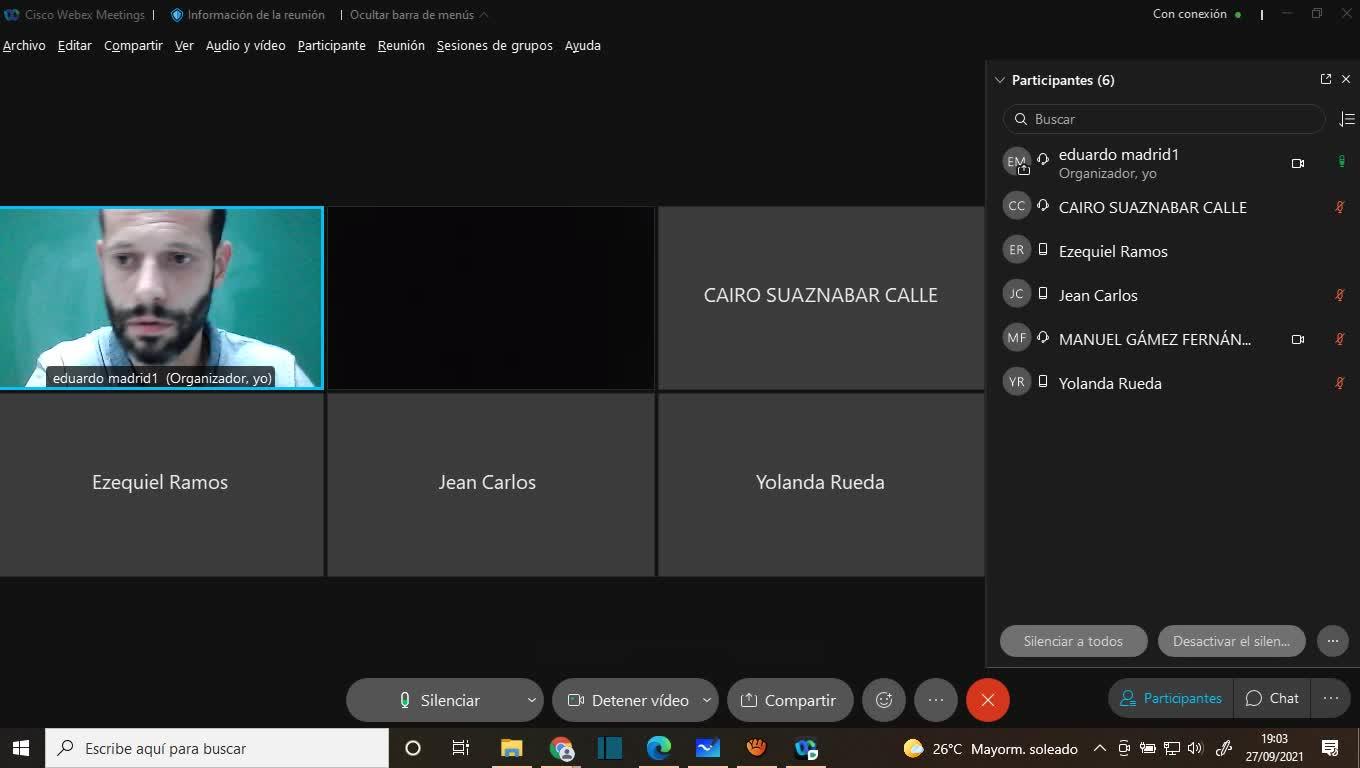1360x768 pixels.
Task: Show hidden system tray icons
Action: pyautogui.click(x=1100, y=748)
